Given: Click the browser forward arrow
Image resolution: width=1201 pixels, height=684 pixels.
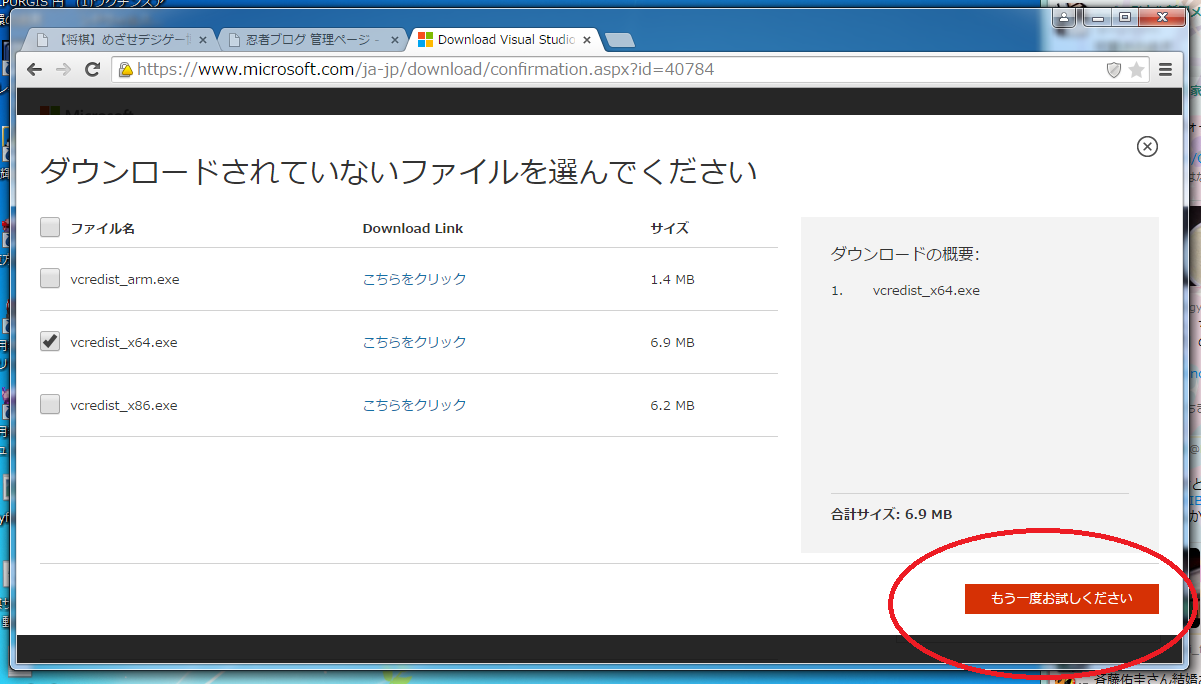Looking at the screenshot, I should (x=64, y=69).
